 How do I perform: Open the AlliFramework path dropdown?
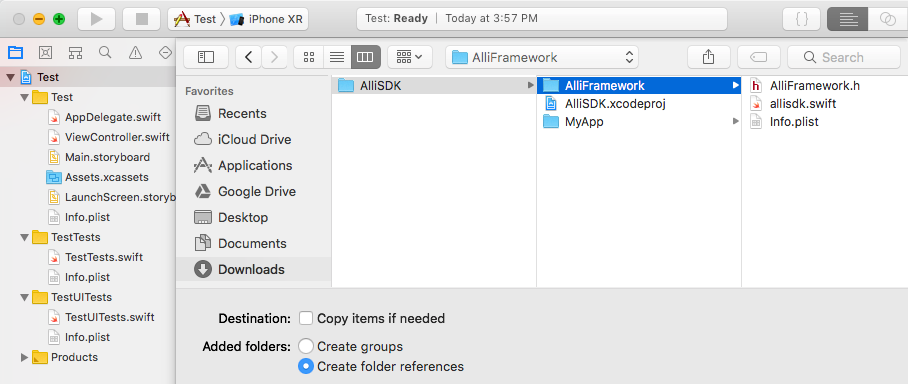point(542,57)
